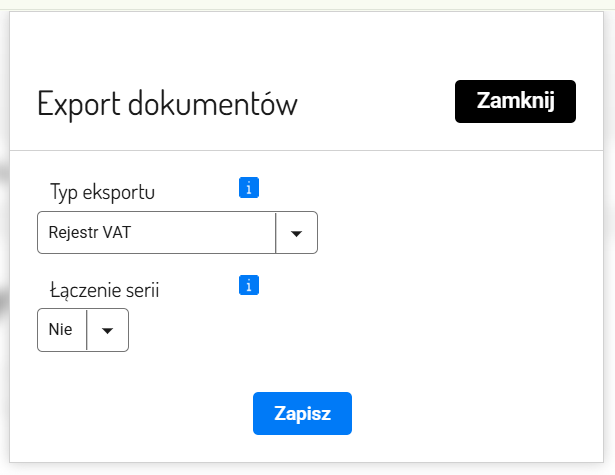This screenshot has width=615, height=475.
Task: Click the blue Zapisz button
Action: point(302,413)
